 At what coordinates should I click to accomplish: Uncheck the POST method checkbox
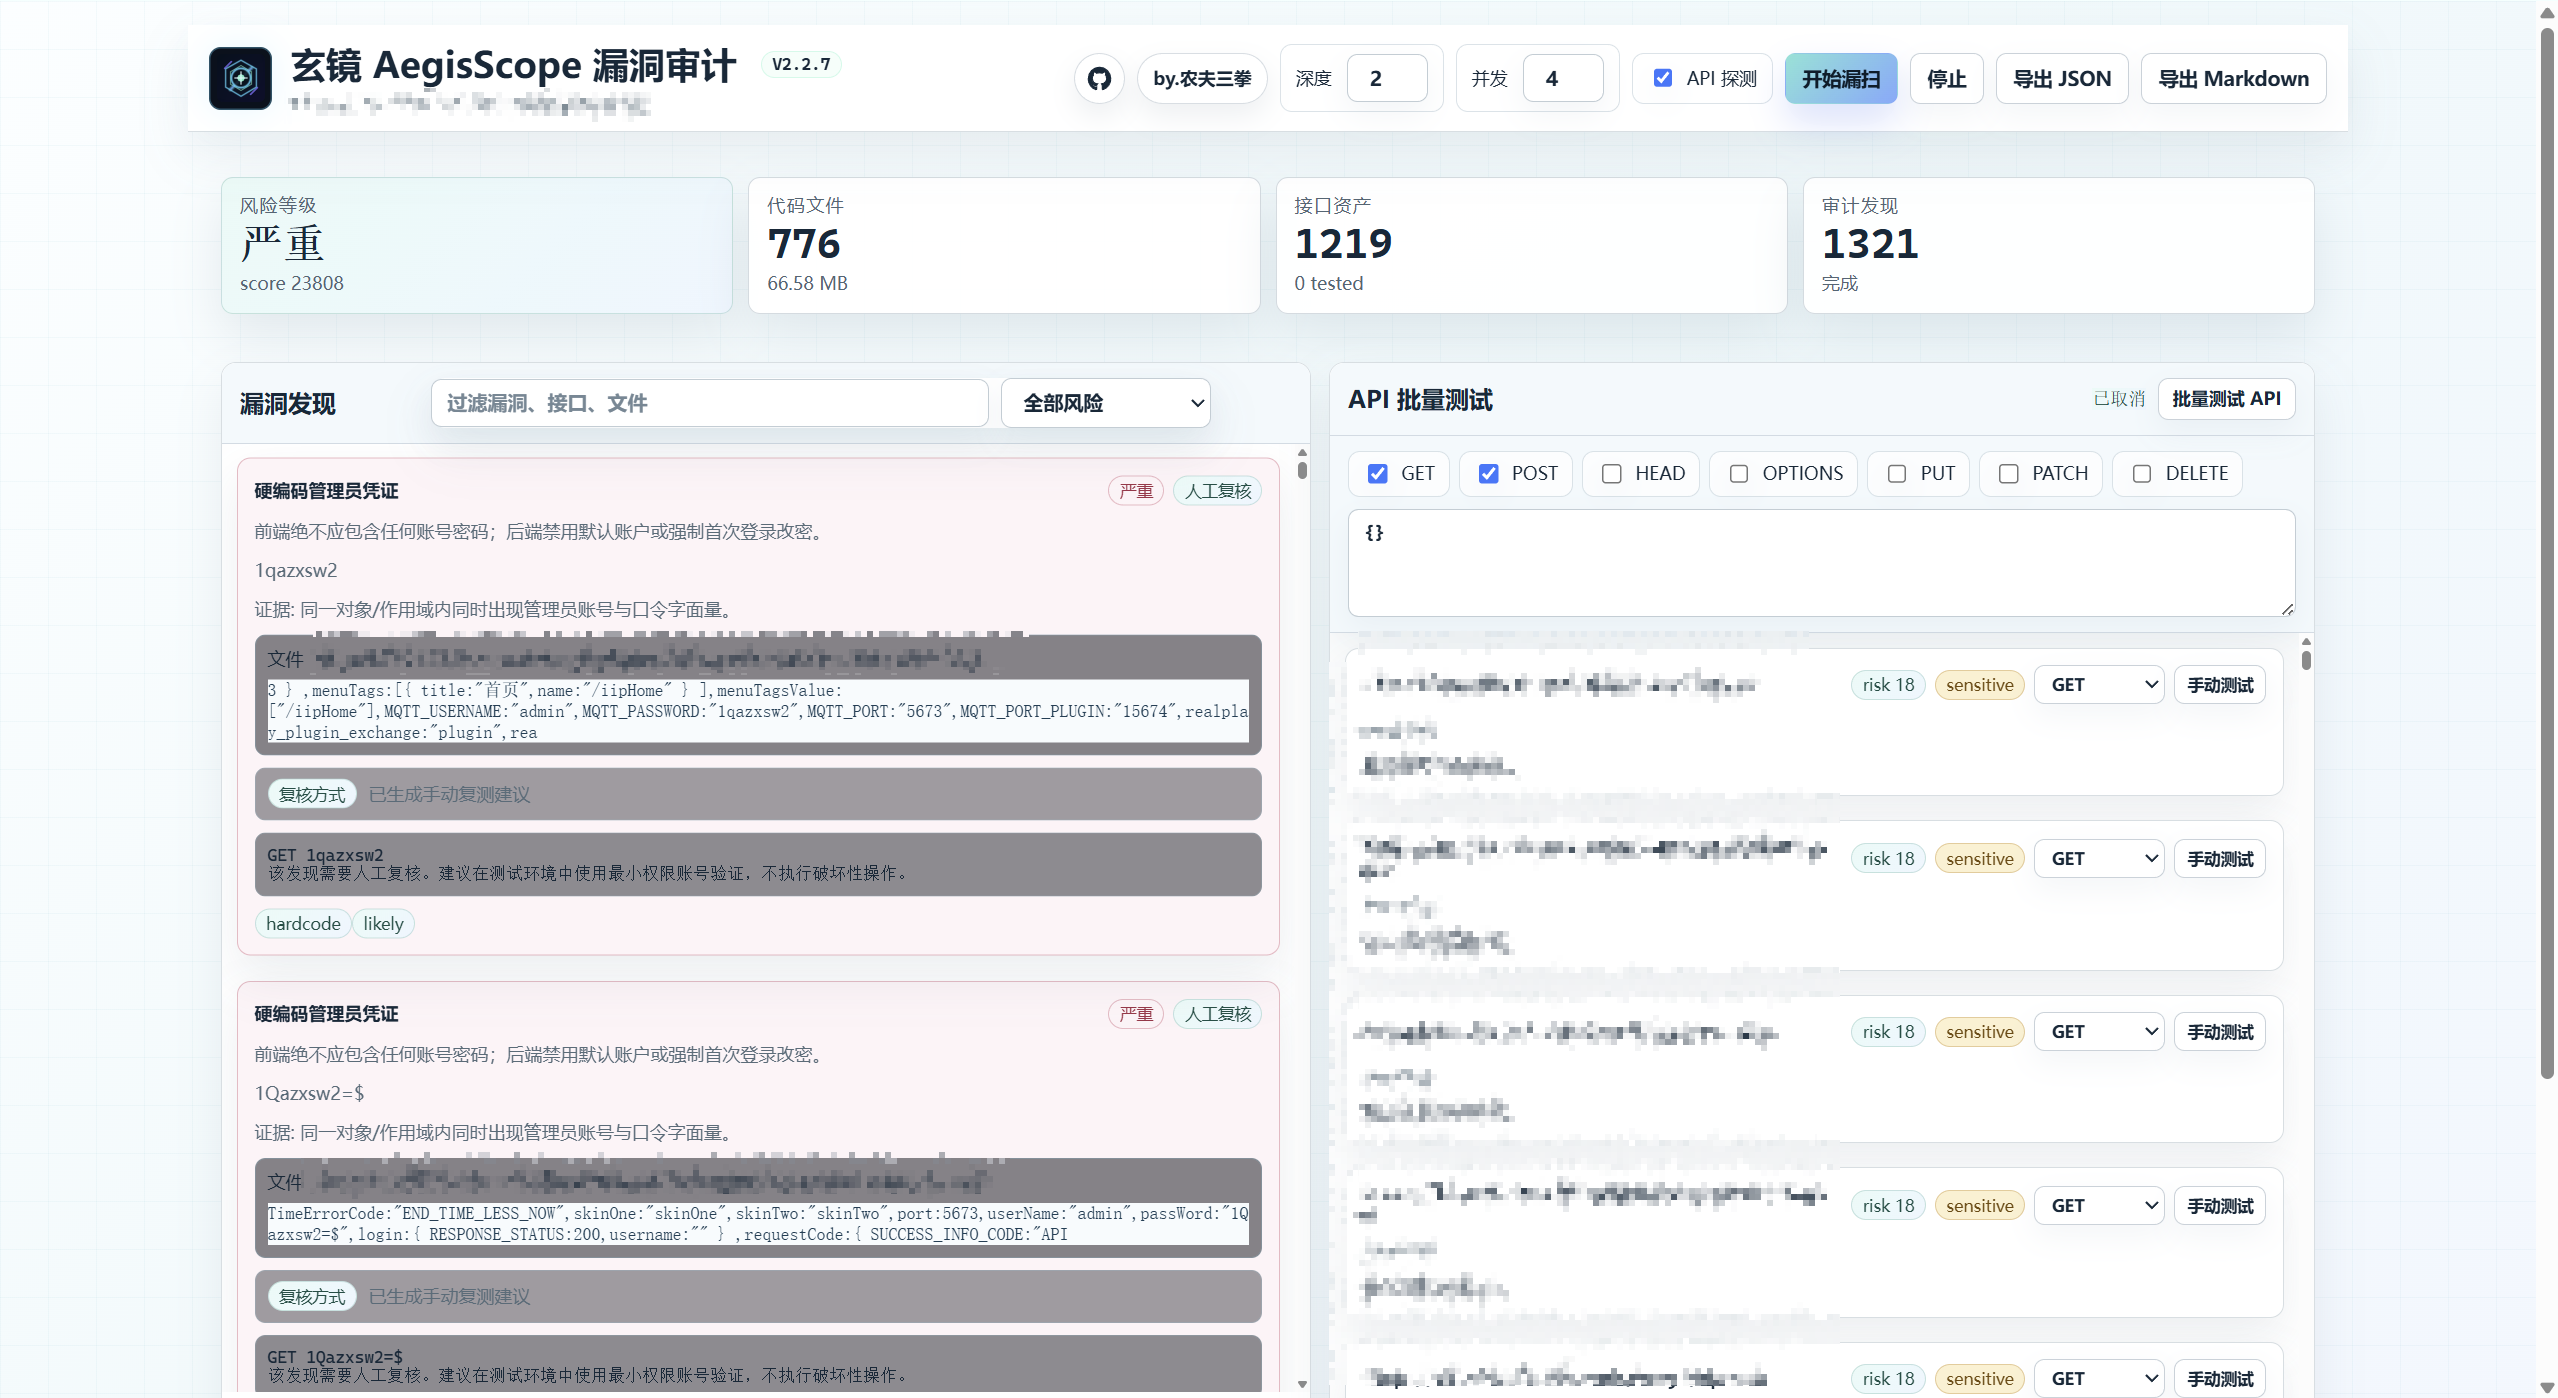click(x=1488, y=474)
